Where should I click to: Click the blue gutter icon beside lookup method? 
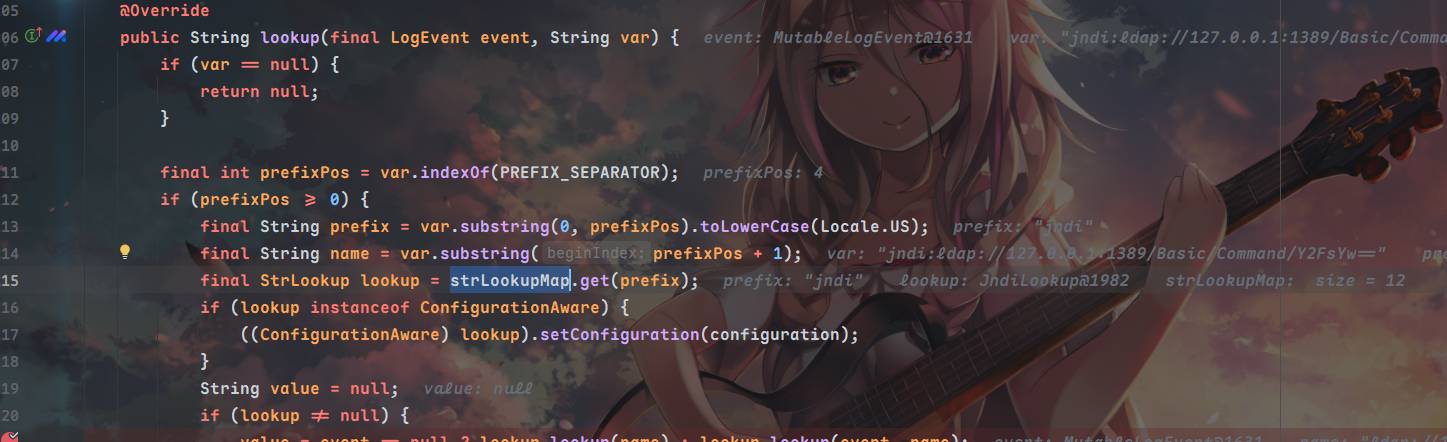(56, 37)
